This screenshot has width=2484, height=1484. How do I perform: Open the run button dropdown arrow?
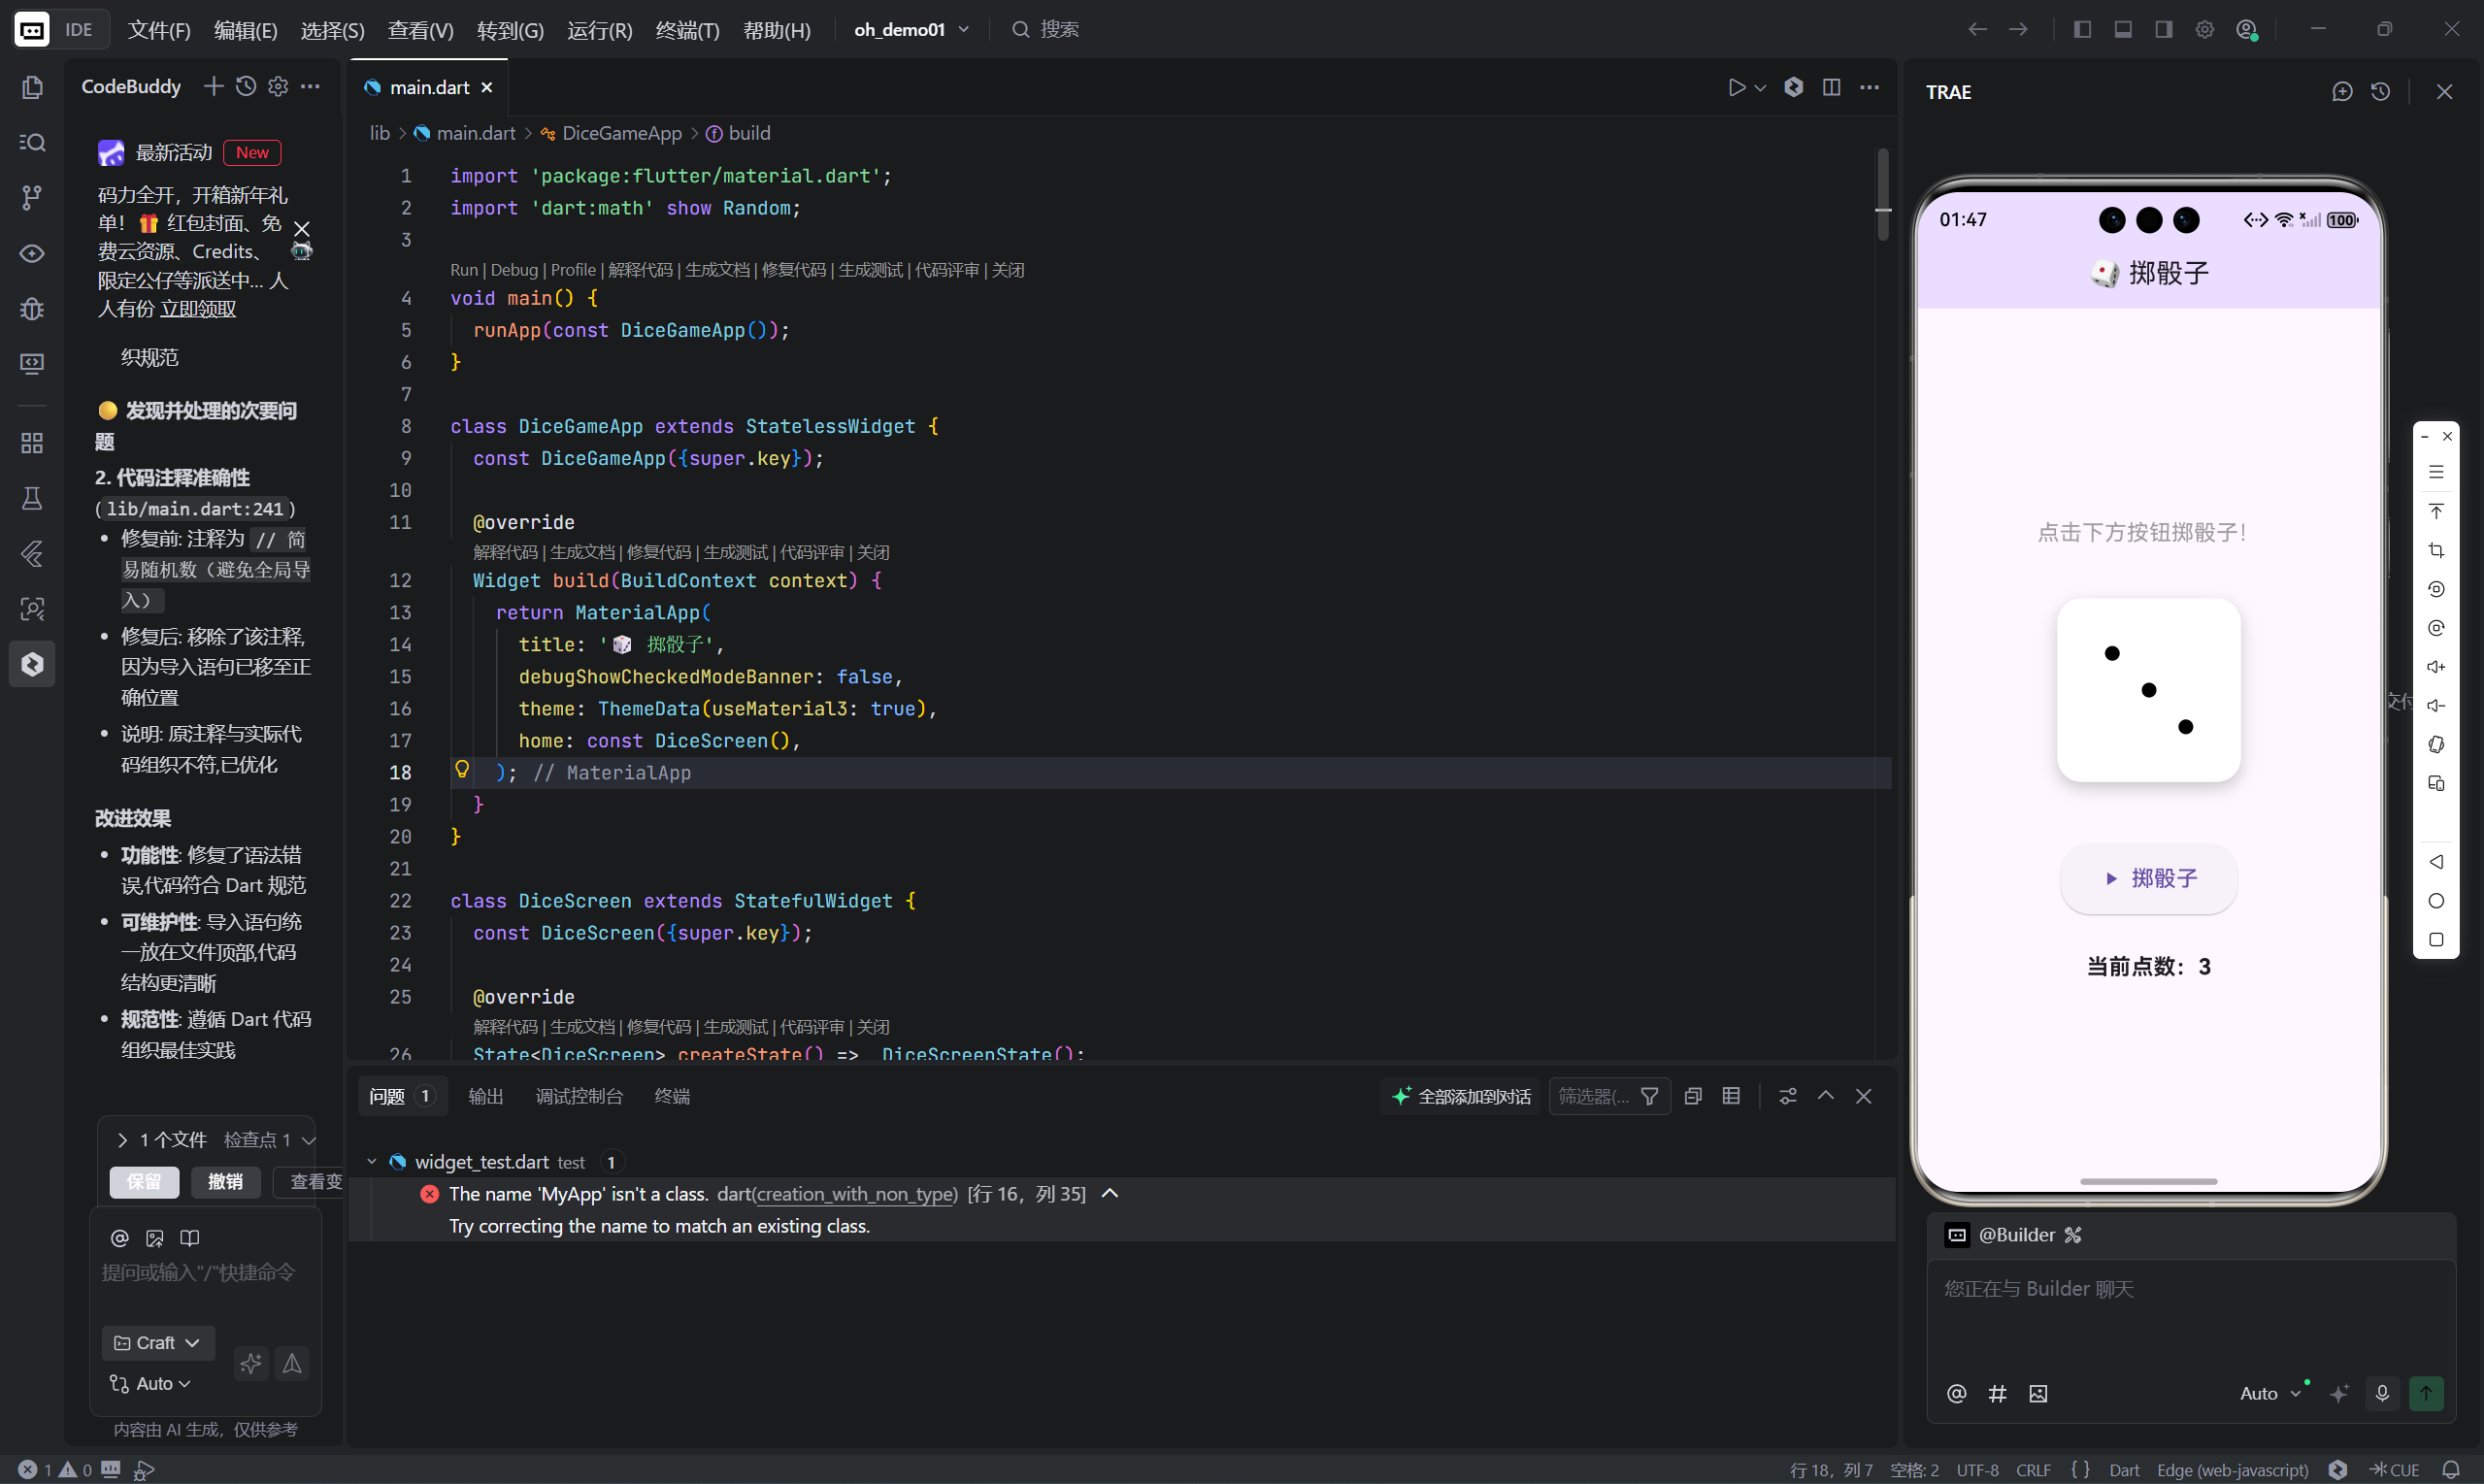[x=1760, y=88]
